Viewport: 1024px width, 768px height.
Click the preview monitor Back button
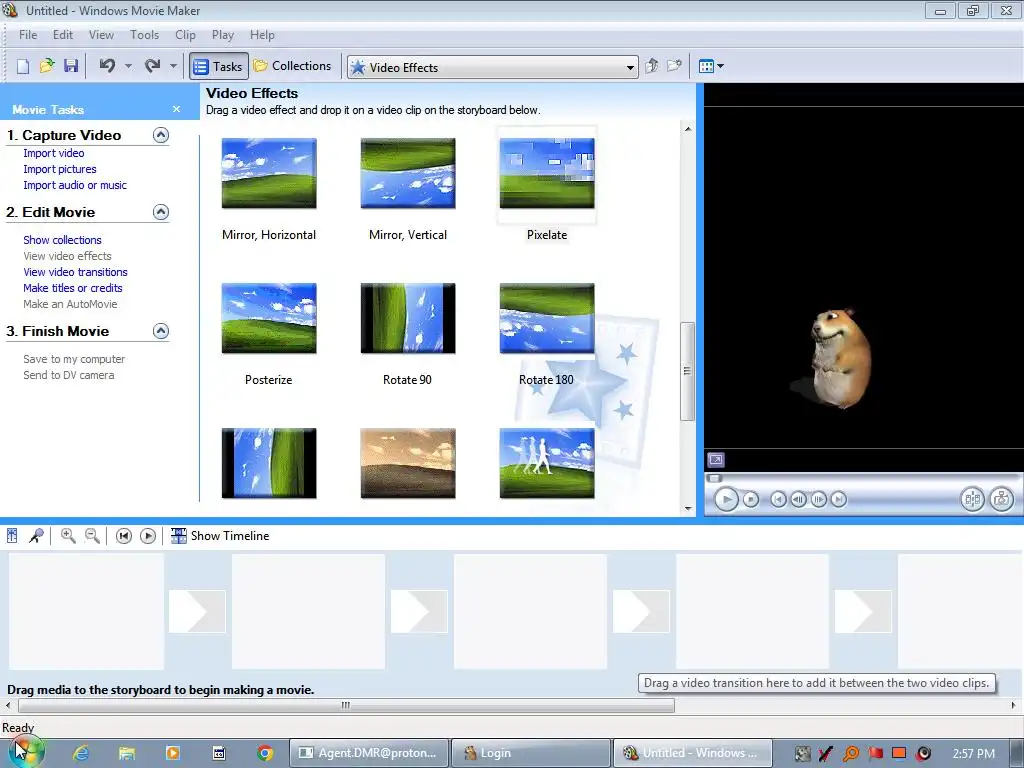pyautogui.click(x=778, y=500)
